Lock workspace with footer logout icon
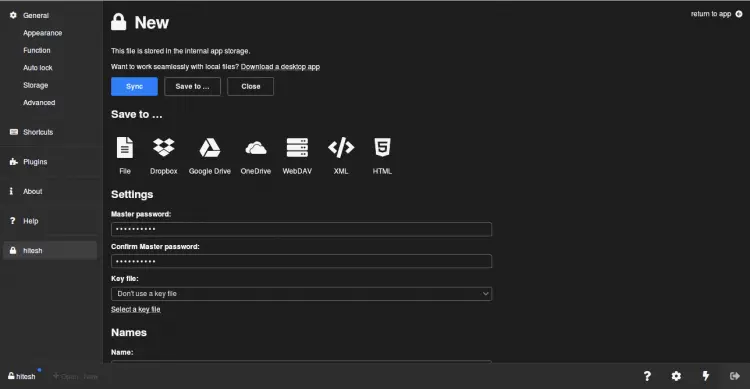Viewport: 750px width, 389px height. click(x=735, y=376)
